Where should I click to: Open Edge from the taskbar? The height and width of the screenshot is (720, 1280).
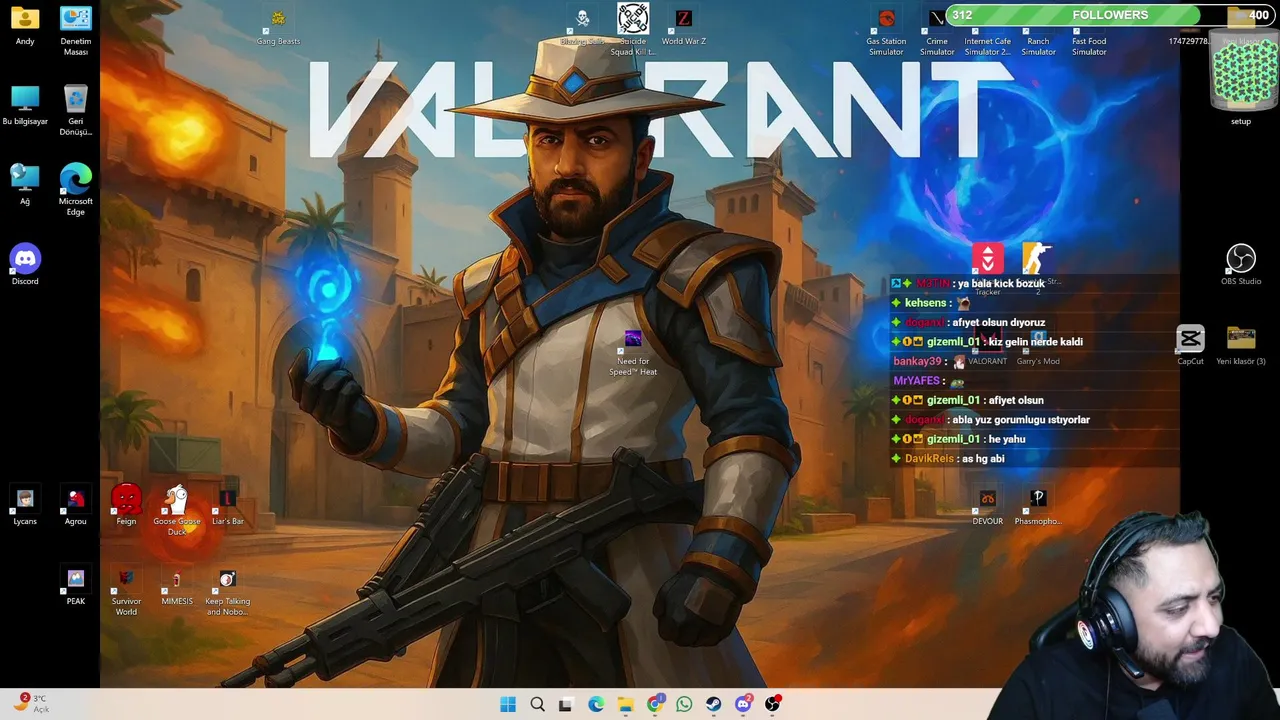coord(596,704)
